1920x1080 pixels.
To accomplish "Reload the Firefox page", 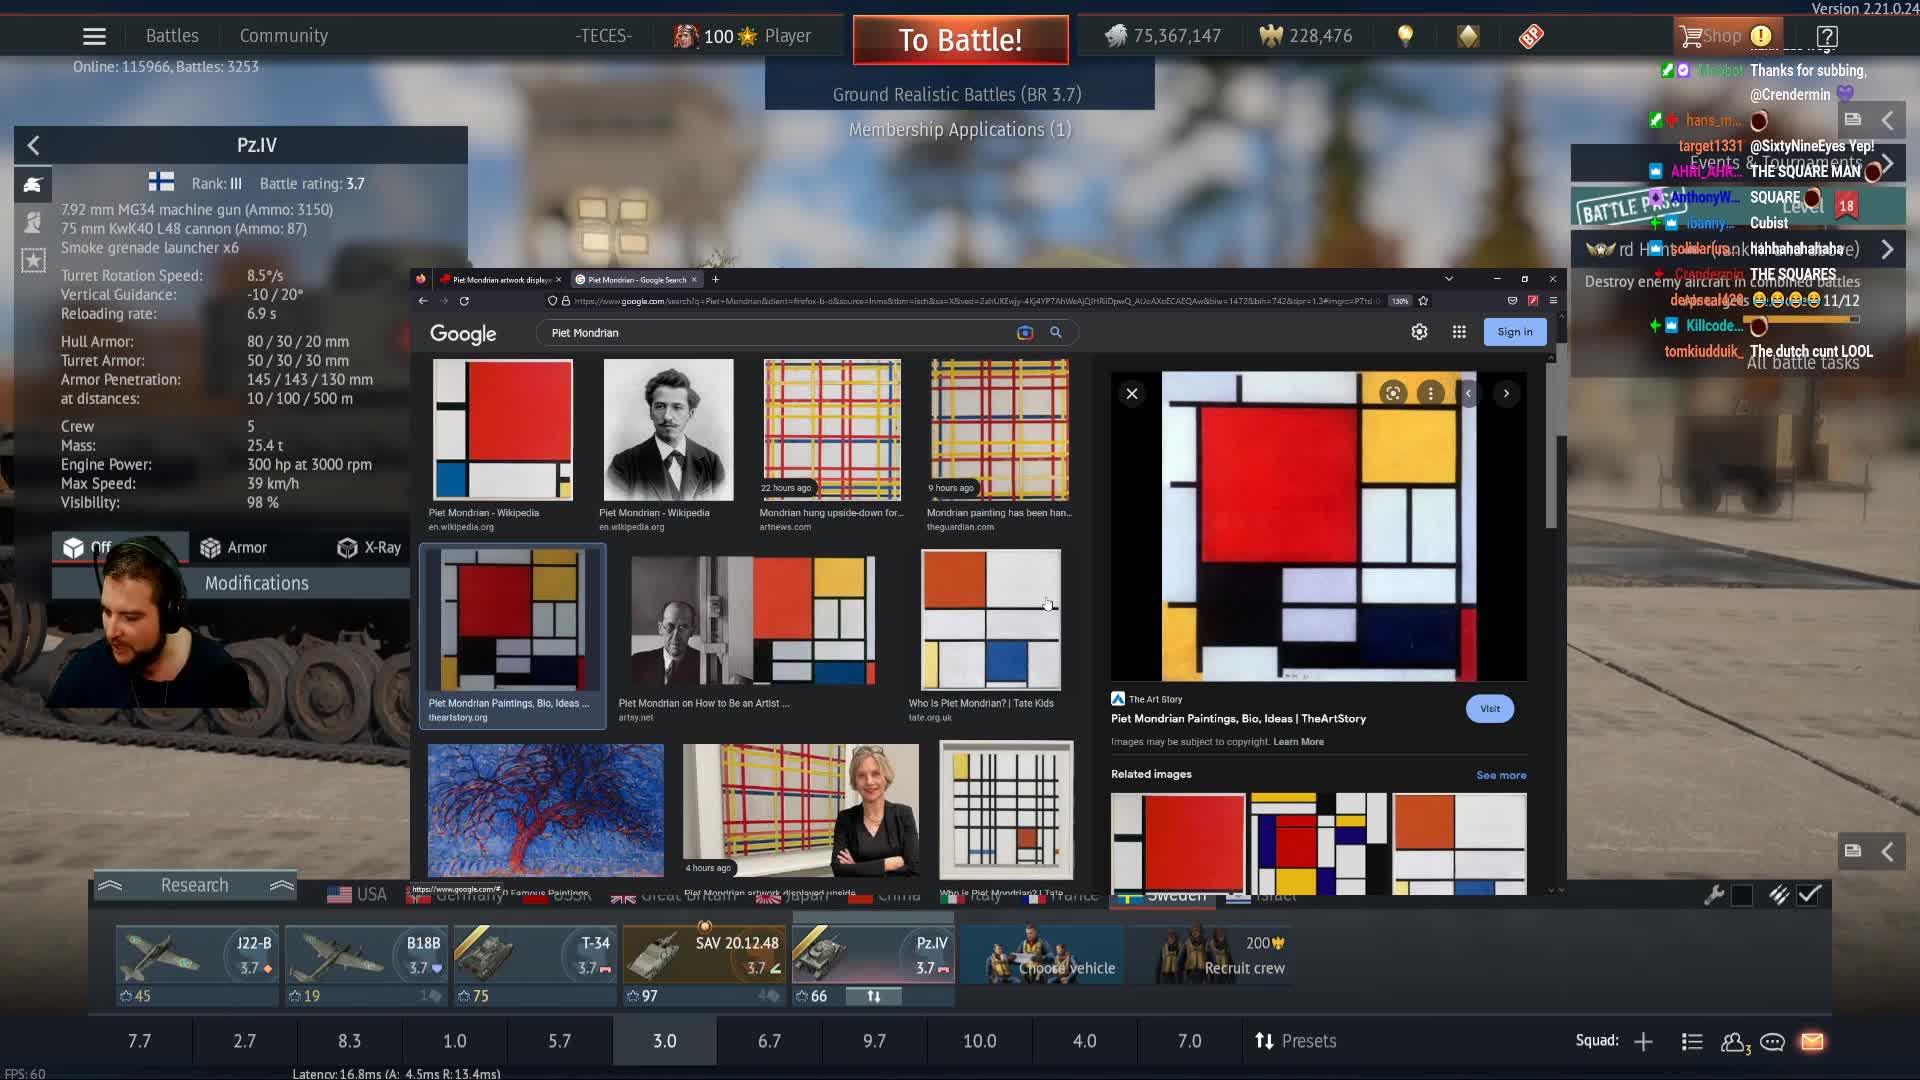I will pos(464,301).
